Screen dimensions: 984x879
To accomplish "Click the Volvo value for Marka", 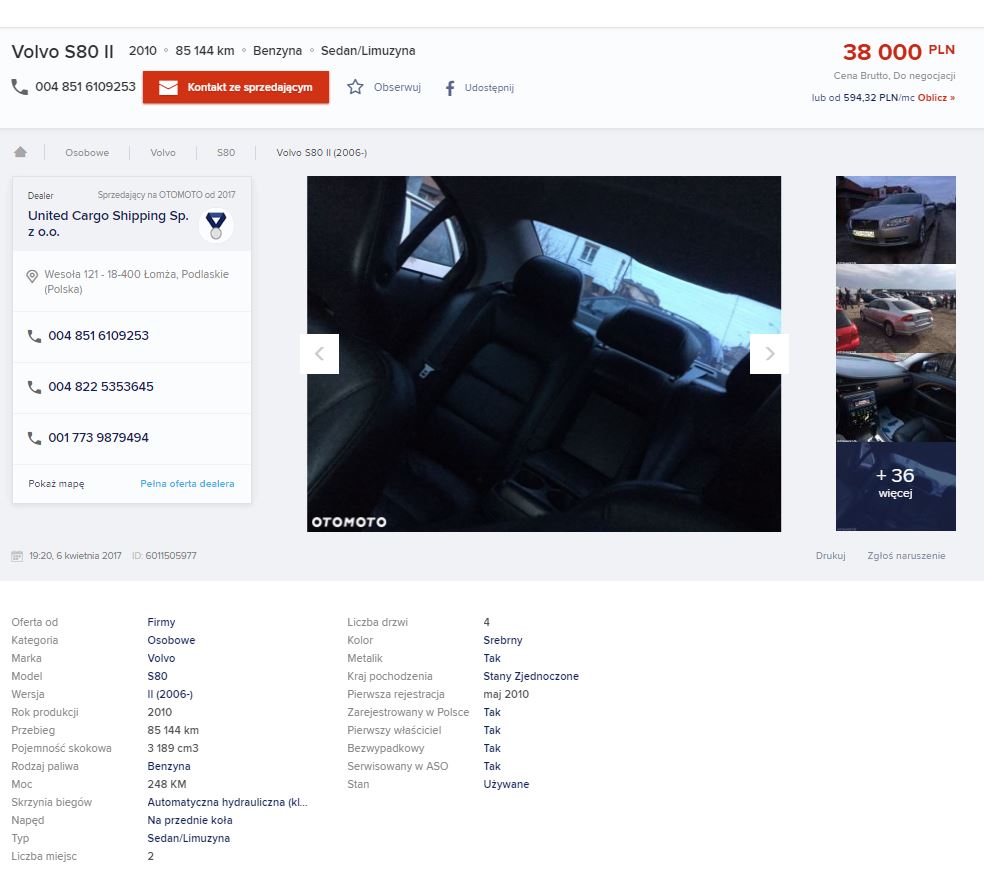I will pos(161,658).
